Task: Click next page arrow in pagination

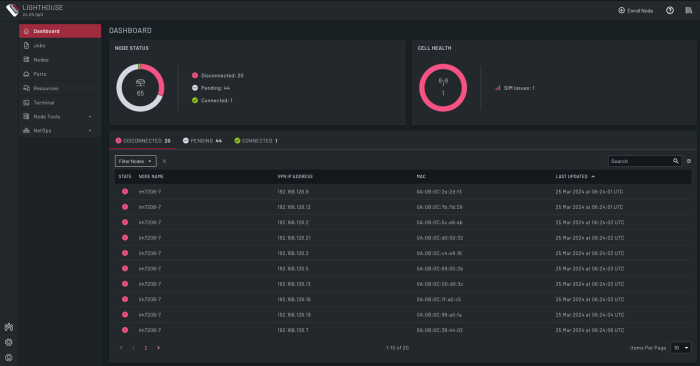Action: 158,348
